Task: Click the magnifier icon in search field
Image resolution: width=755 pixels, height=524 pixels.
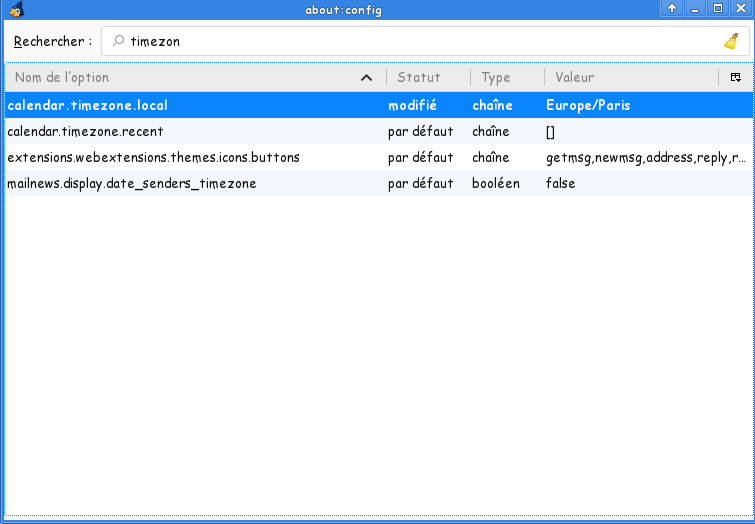Action: coord(119,42)
